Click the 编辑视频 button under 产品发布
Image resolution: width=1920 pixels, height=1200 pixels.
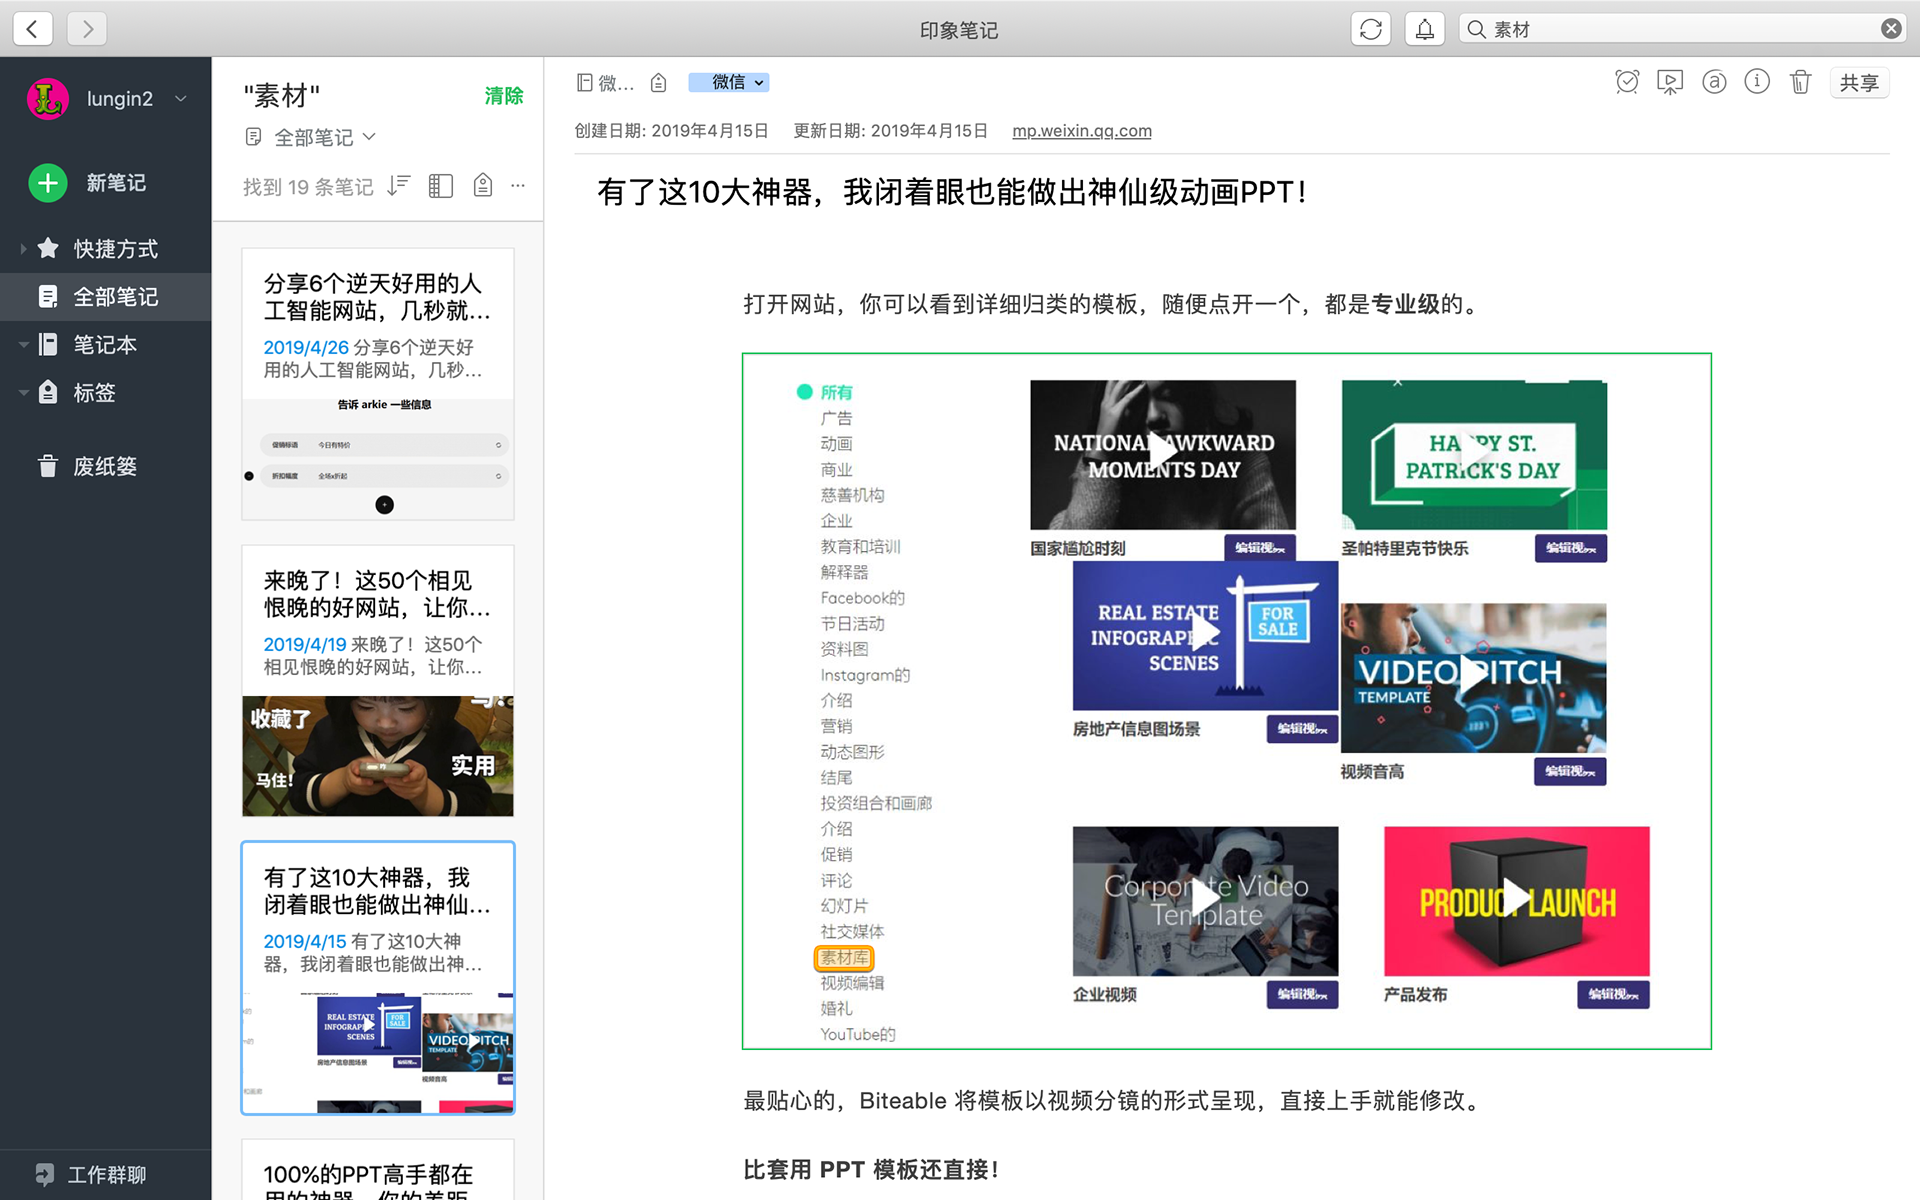click(x=1613, y=994)
